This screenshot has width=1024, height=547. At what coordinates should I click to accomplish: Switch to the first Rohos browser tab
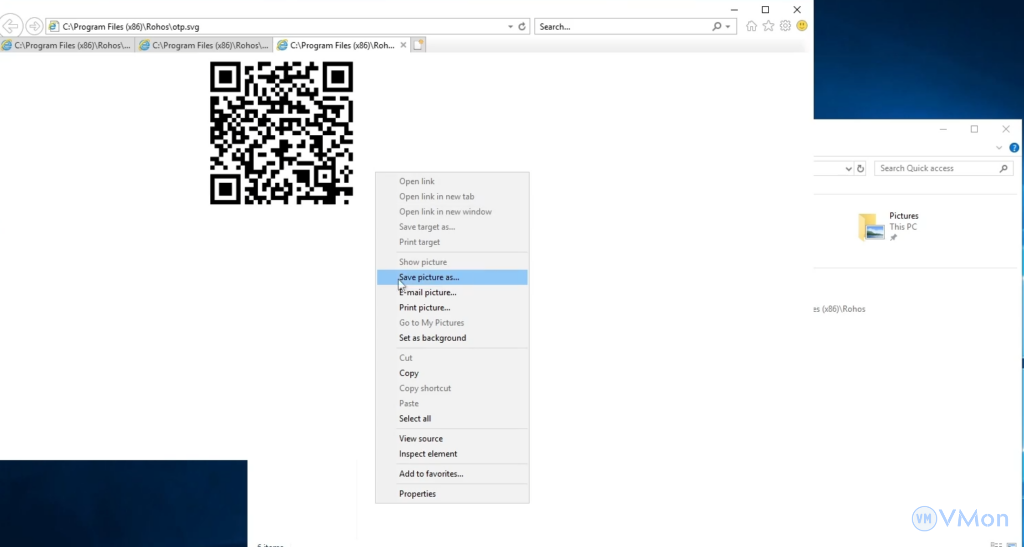pos(67,45)
